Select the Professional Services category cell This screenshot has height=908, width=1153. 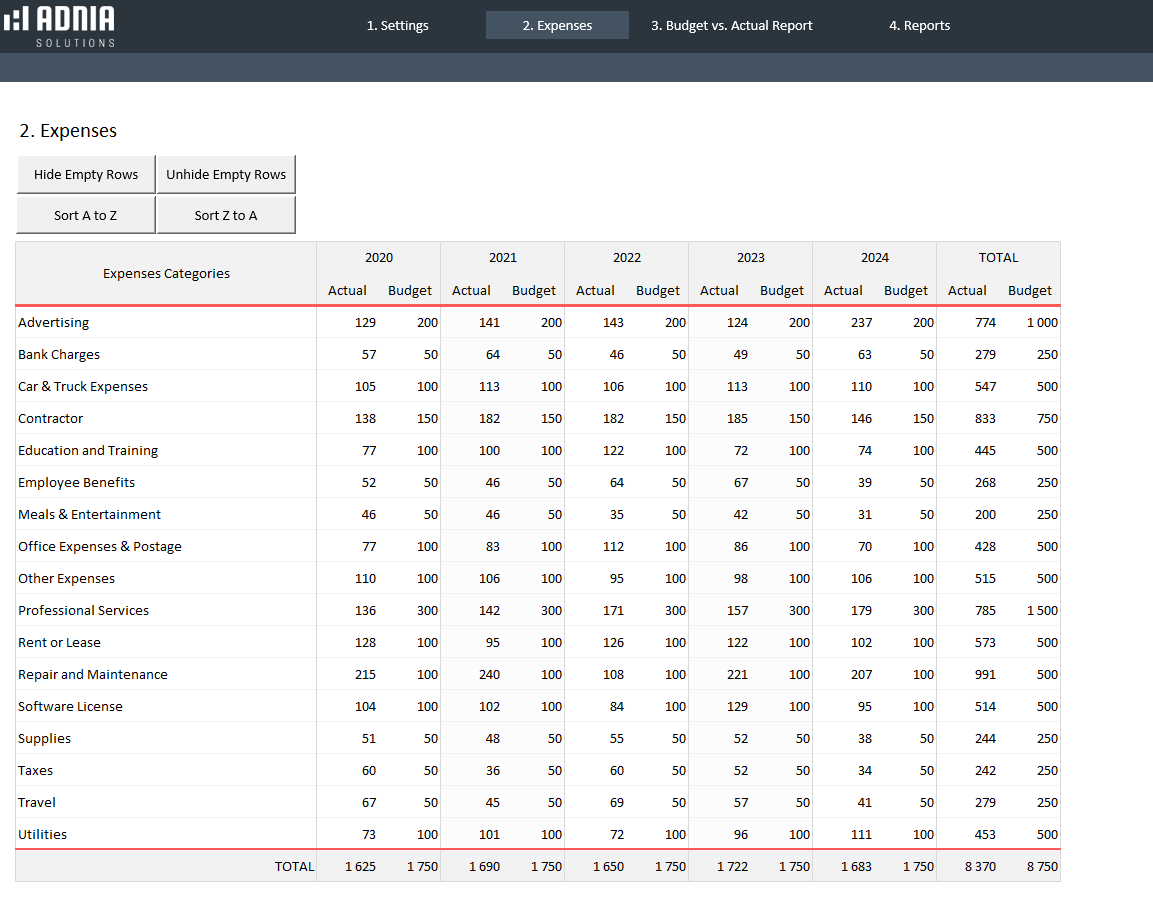pyautogui.click(x=83, y=611)
